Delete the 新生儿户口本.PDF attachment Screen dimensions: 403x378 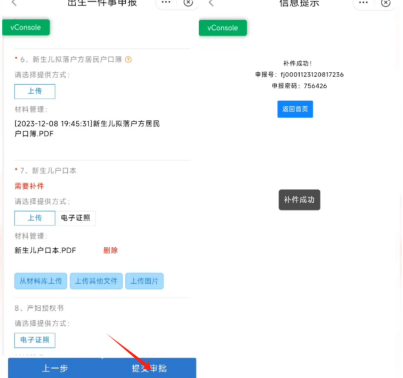tap(111, 250)
